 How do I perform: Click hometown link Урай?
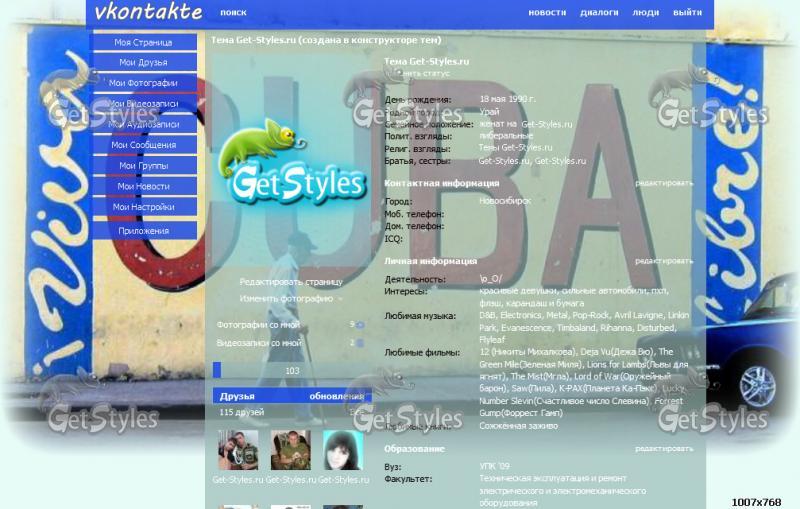click(489, 112)
